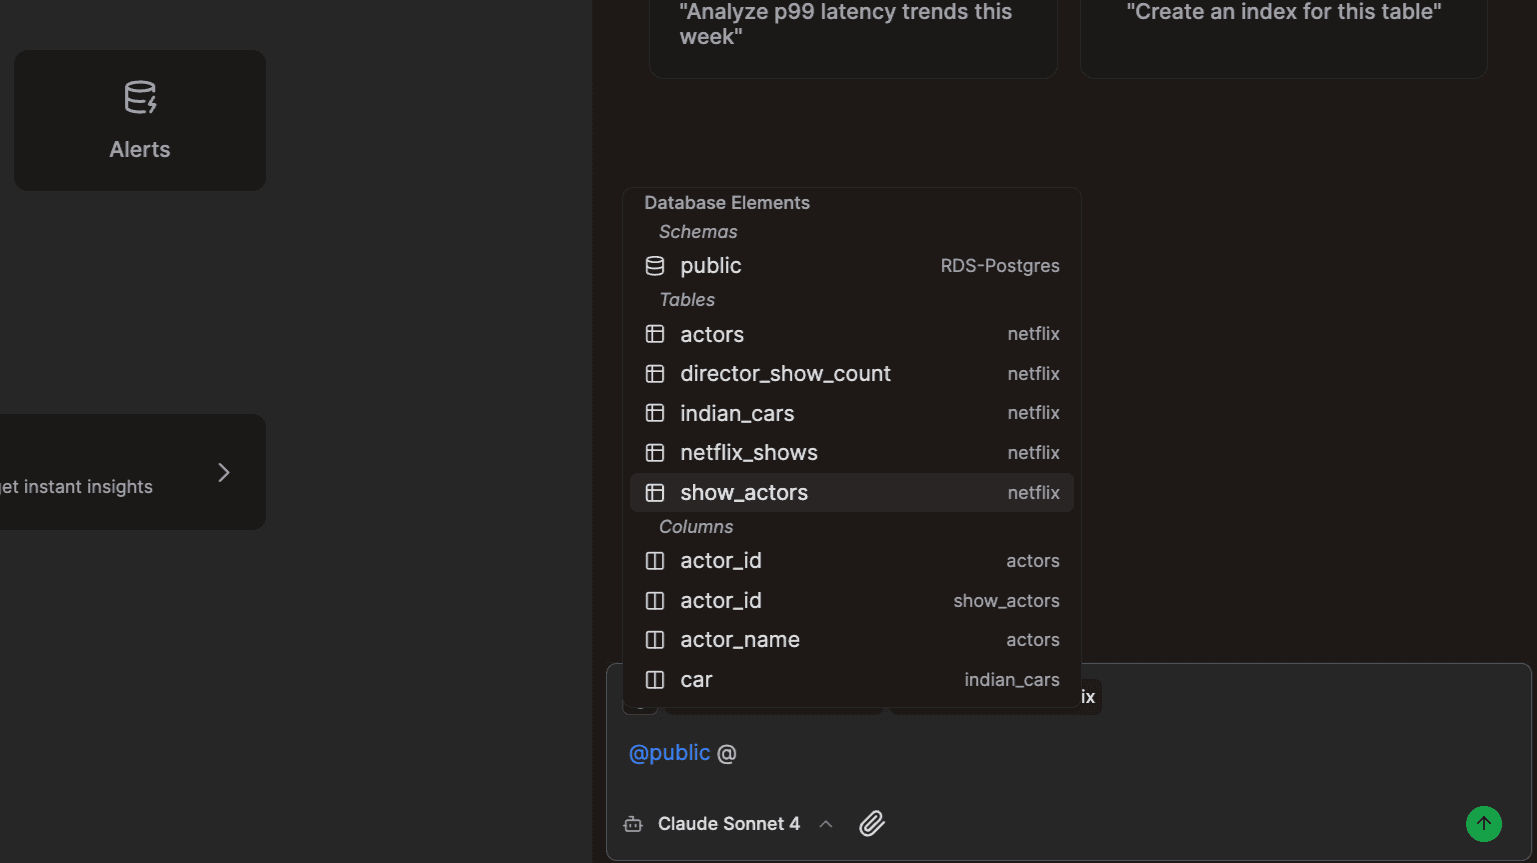Click the table icon next to actors
Viewport: 1537px width, 863px height.
(655, 334)
